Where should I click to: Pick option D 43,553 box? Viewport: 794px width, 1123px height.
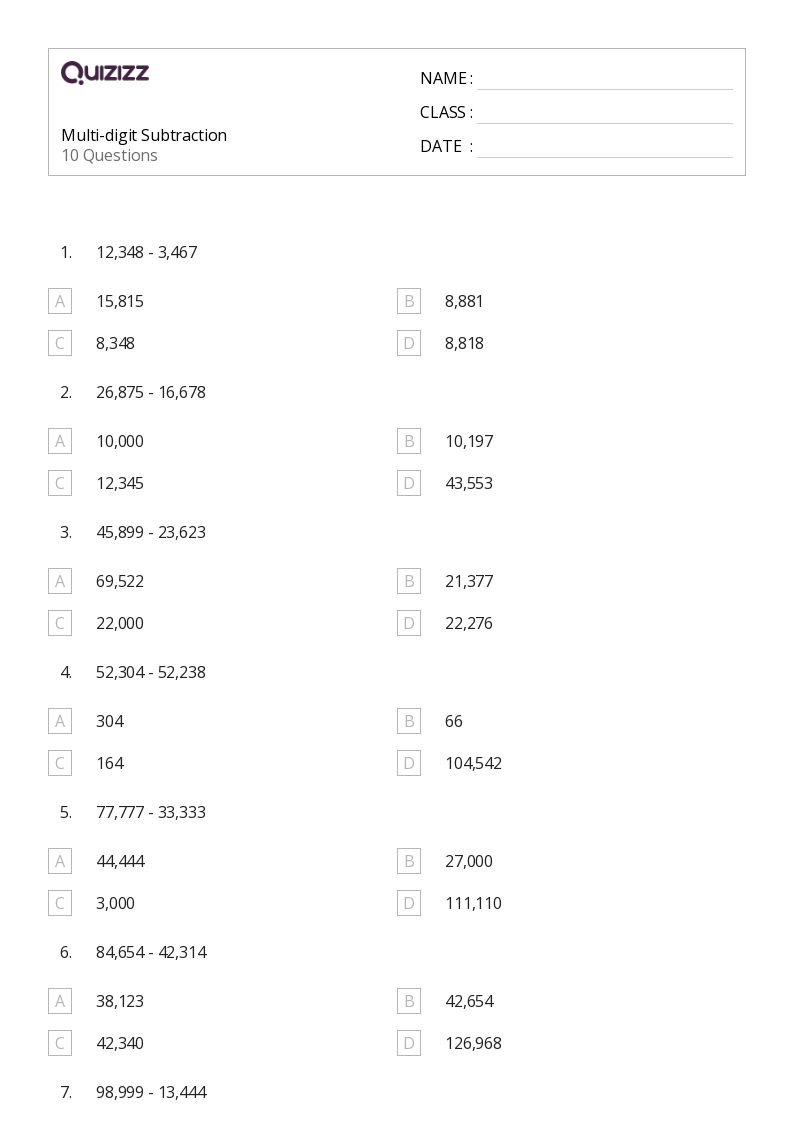pyautogui.click(x=409, y=483)
